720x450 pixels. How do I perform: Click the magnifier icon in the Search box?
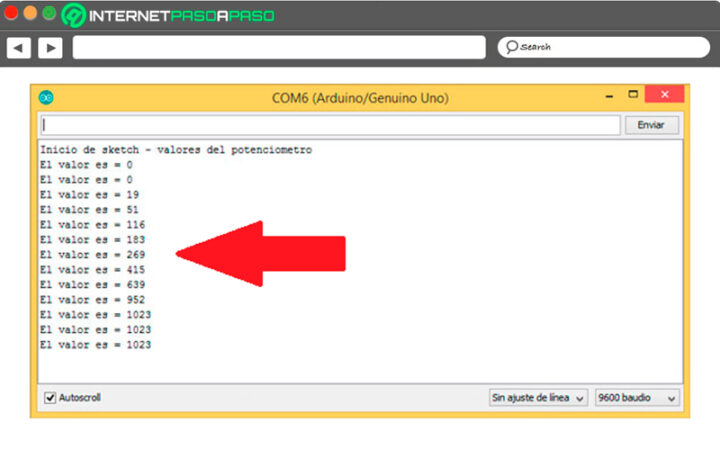point(511,47)
